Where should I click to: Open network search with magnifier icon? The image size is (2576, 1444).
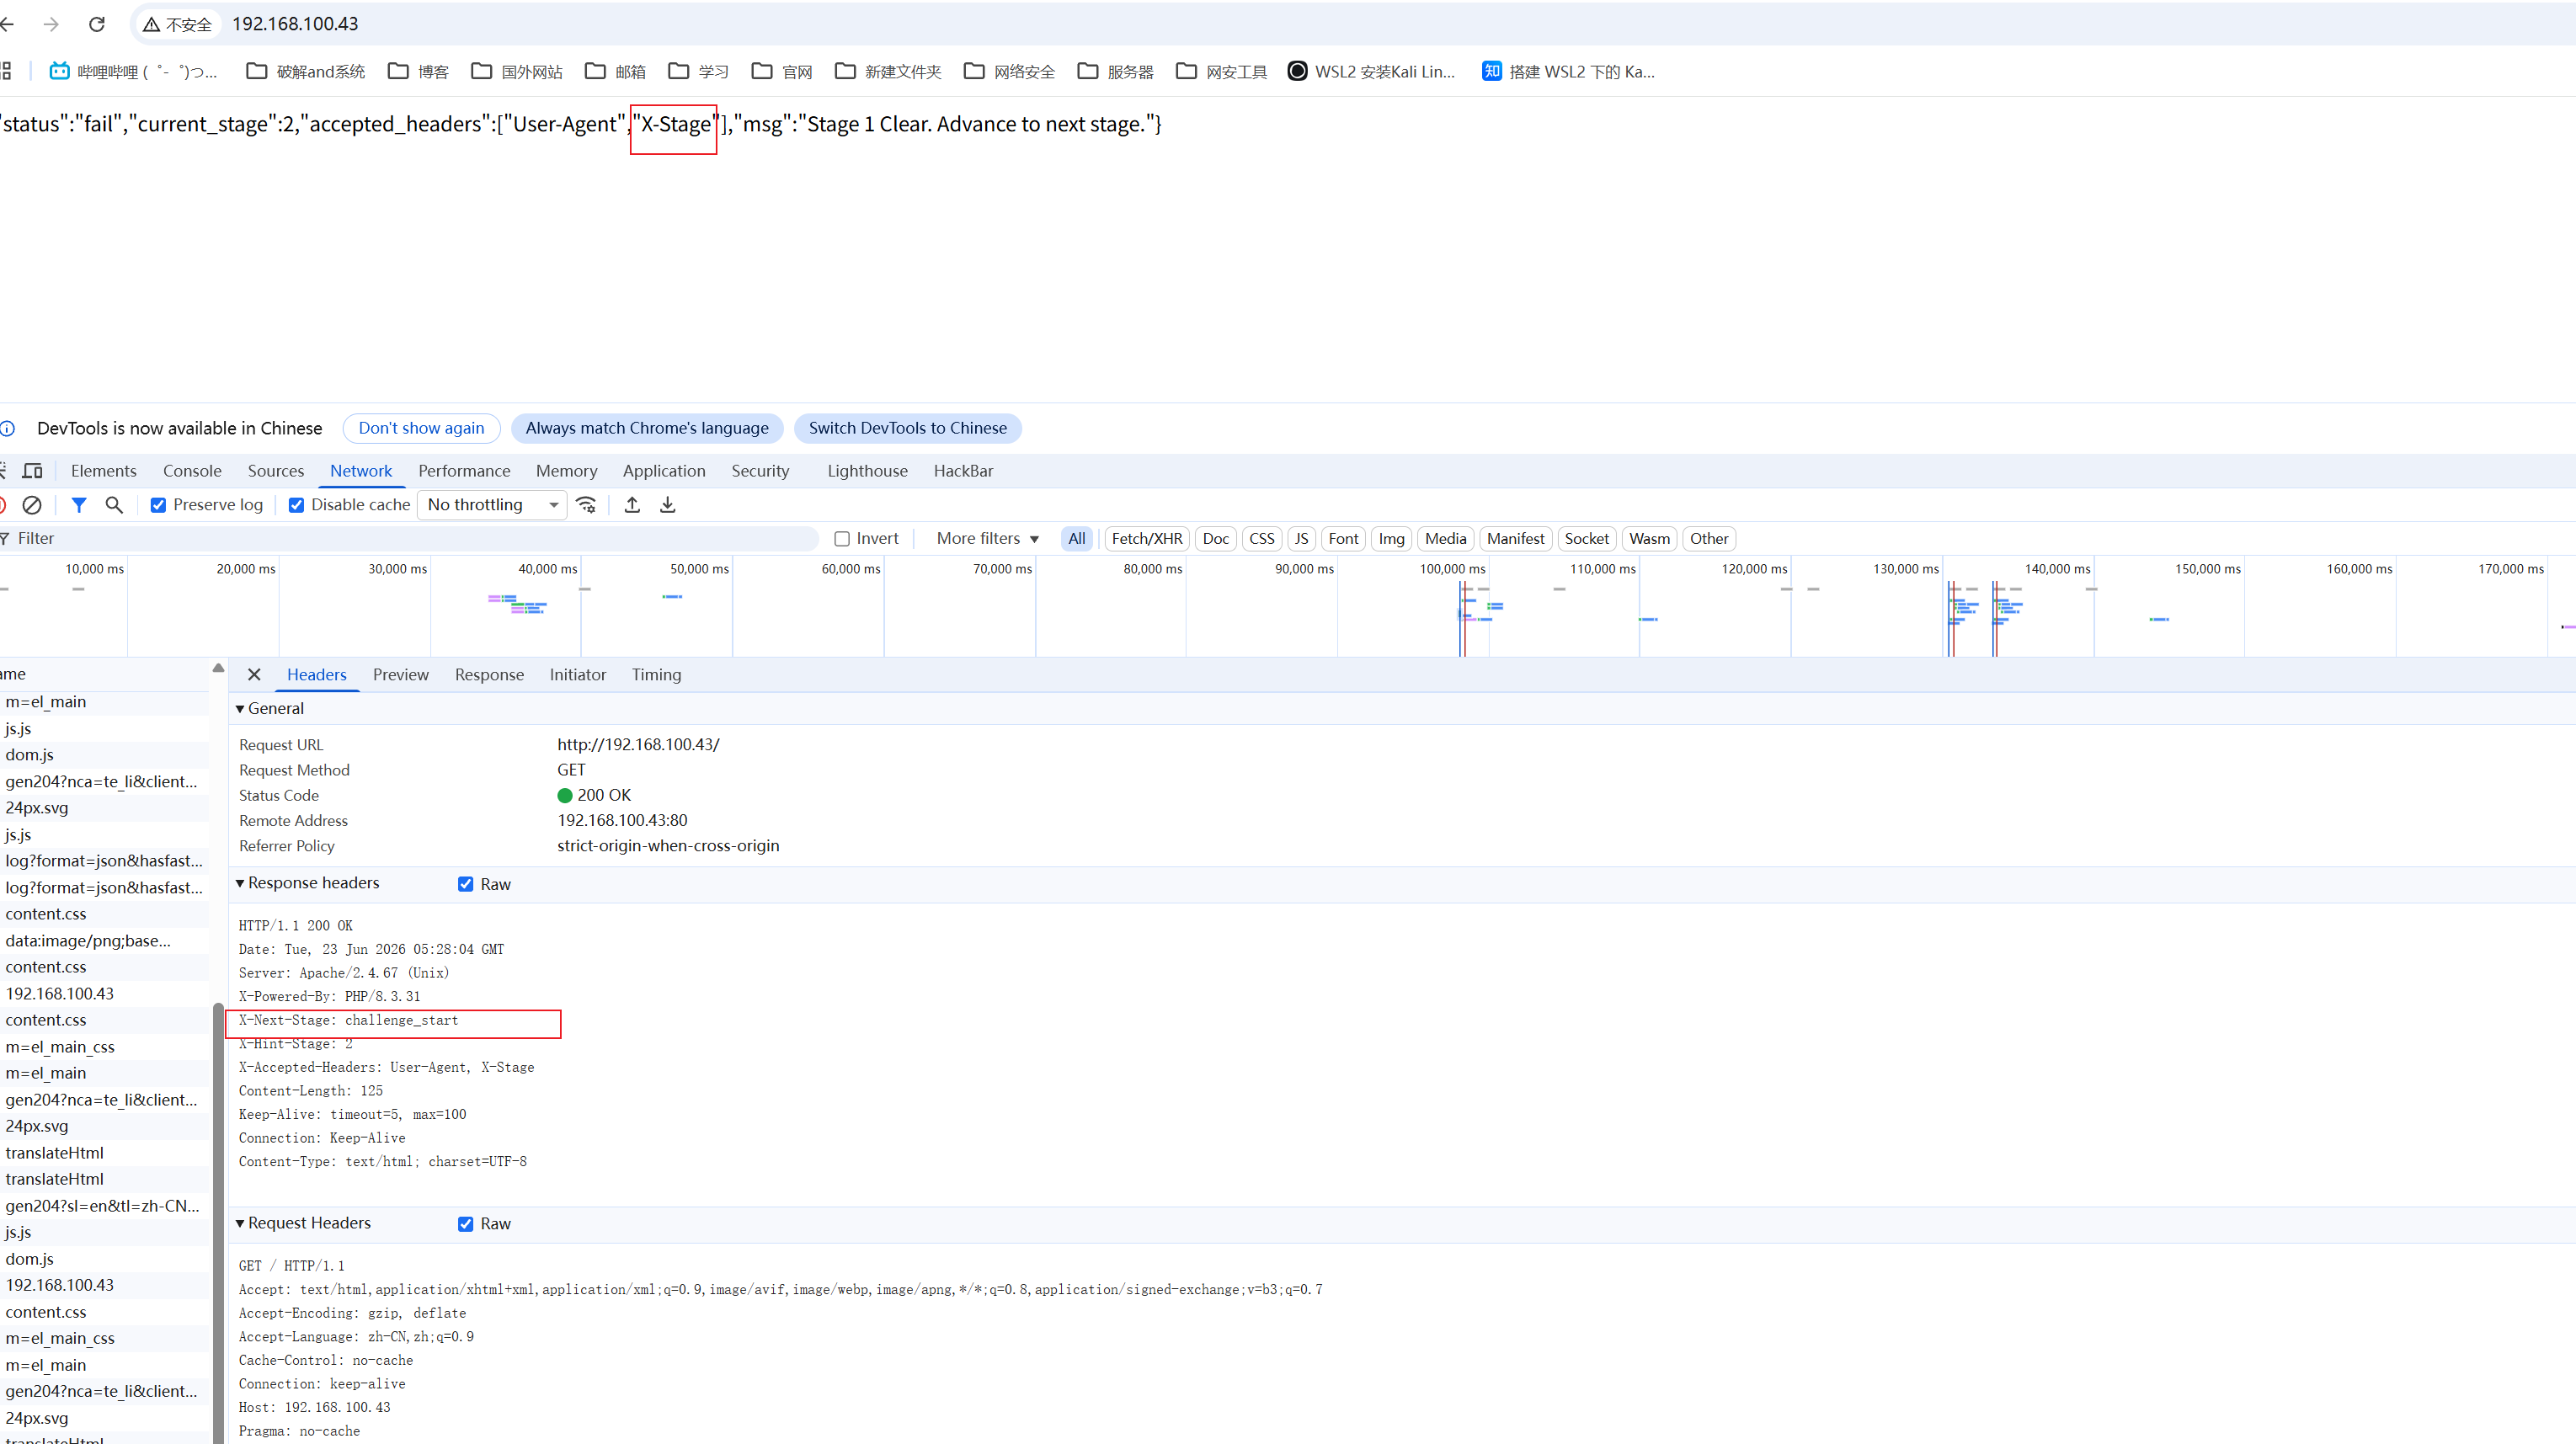[x=114, y=505]
